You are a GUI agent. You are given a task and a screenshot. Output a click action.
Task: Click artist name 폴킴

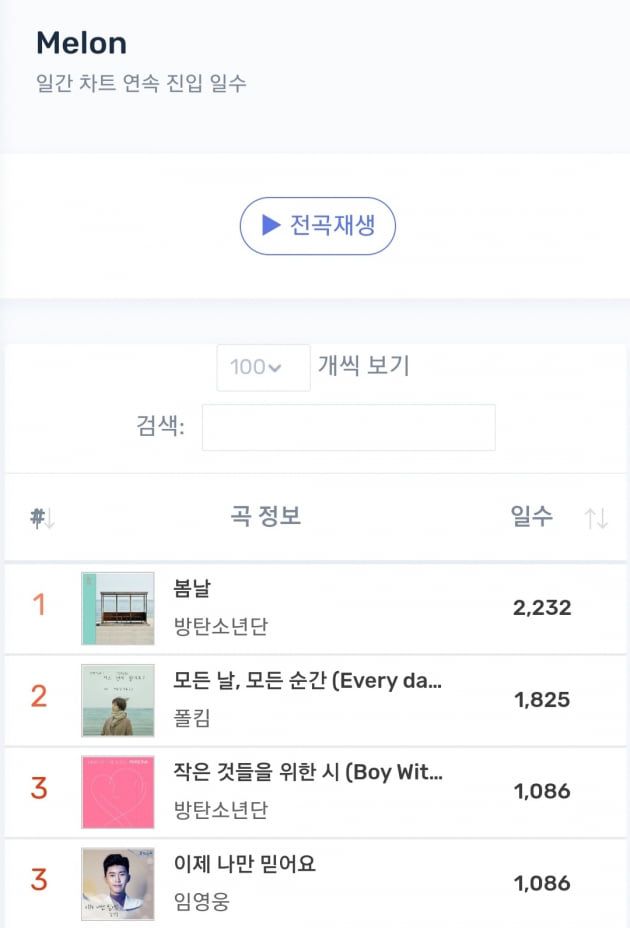[x=192, y=718]
